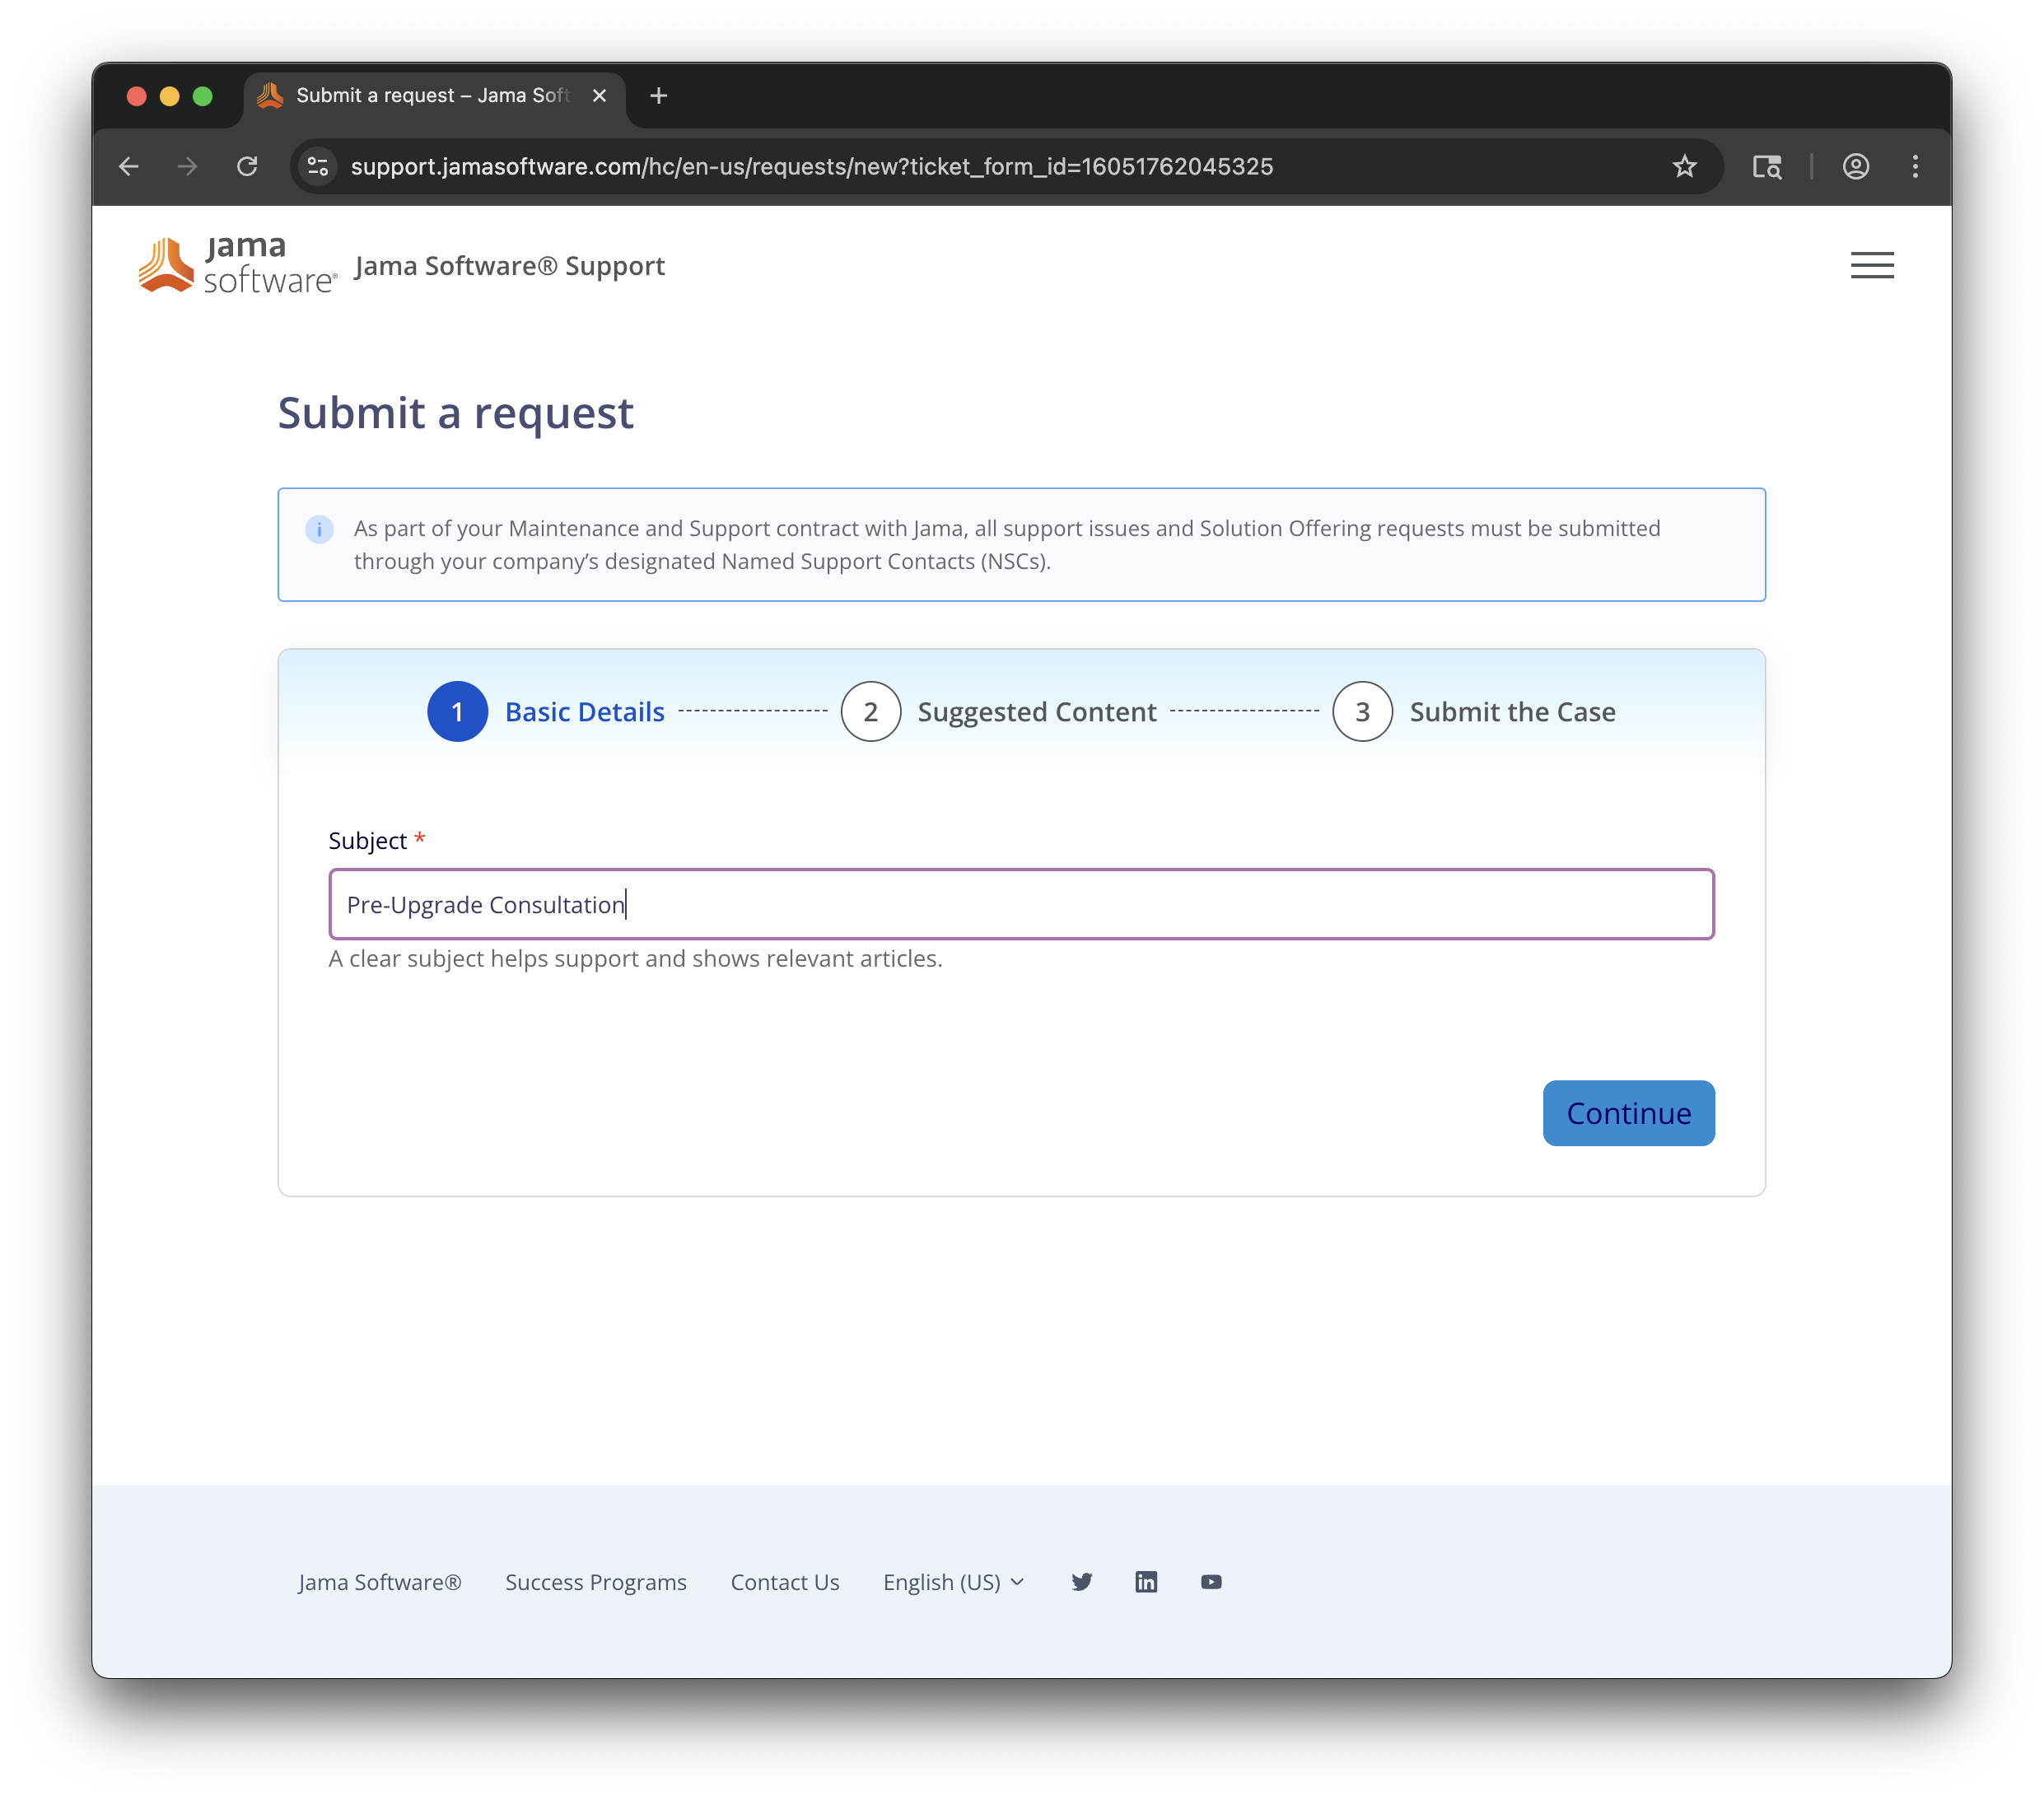The image size is (2044, 1800).
Task: Go to step 1 Basic Details
Action: [546, 711]
